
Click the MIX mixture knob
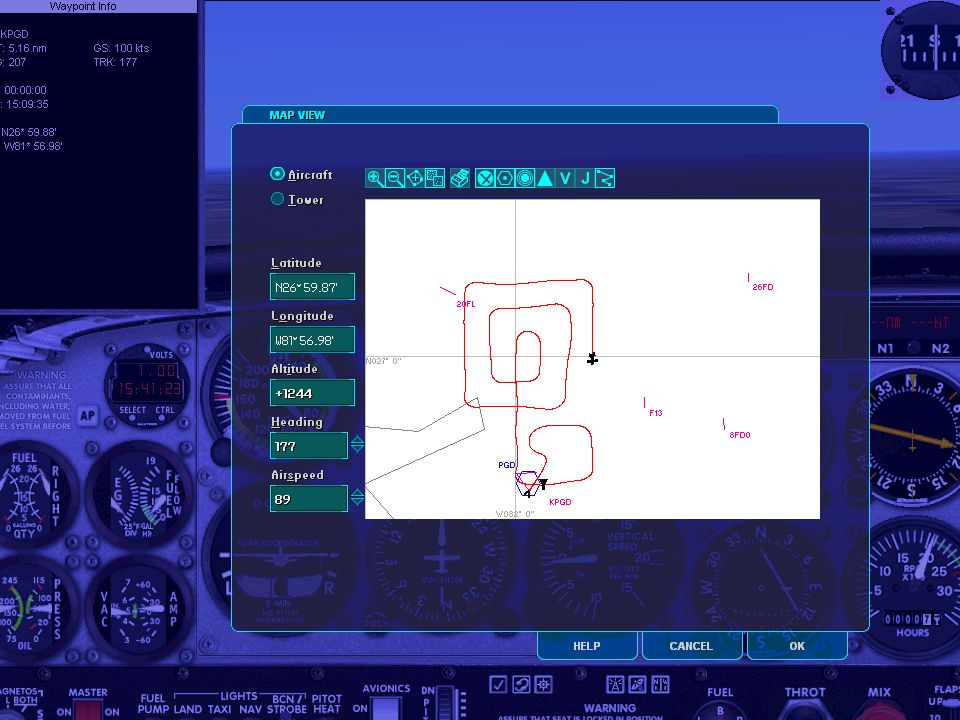pyautogui.click(x=879, y=709)
